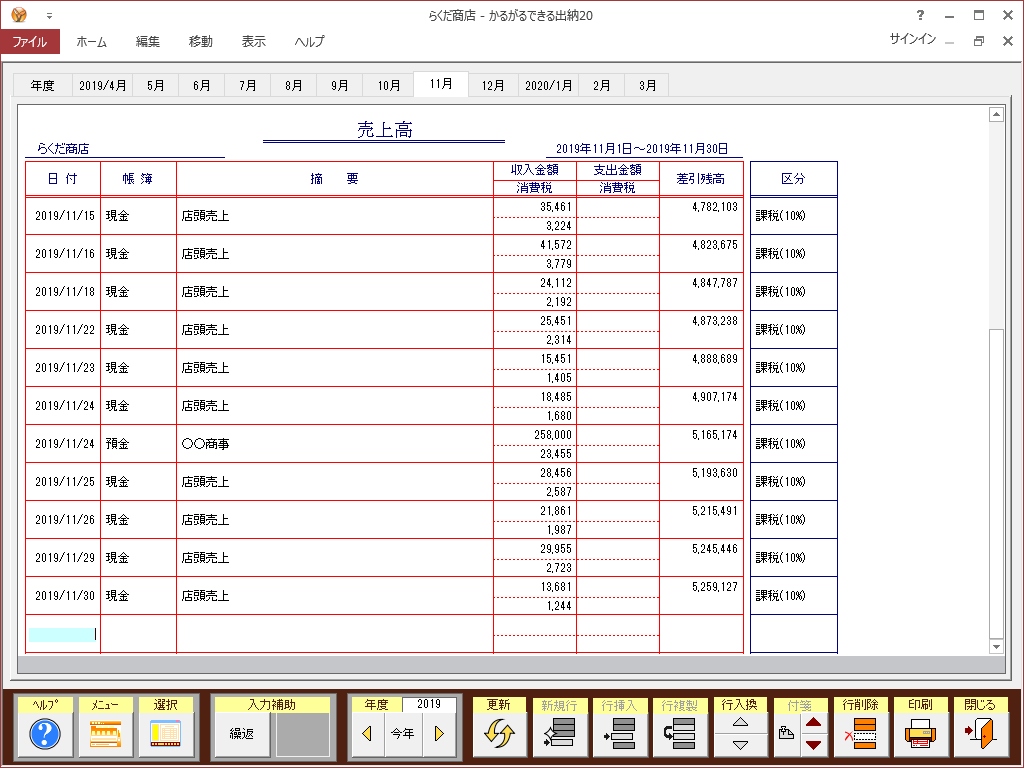Switch to the 6月 tab
The height and width of the screenshot is (768, 1024).
[x=202, y=86]
